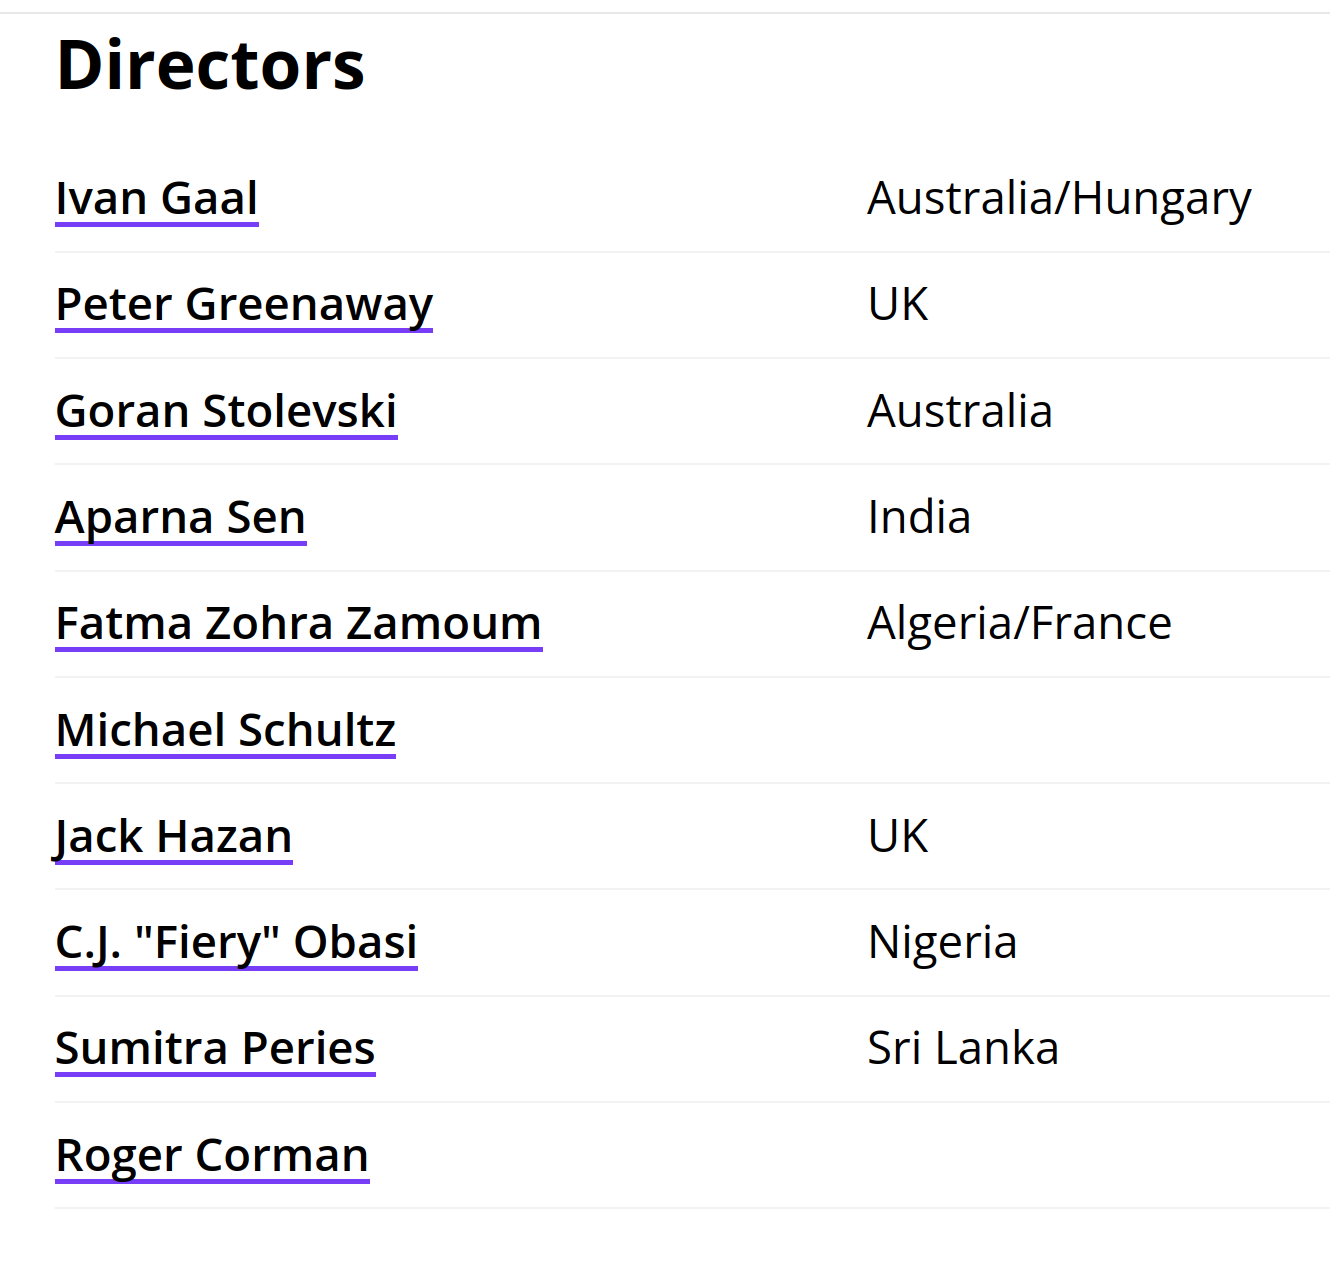Click the UK label beside Jack Hazan
Screen dimensions: 1330x1267
coord(898,836)
